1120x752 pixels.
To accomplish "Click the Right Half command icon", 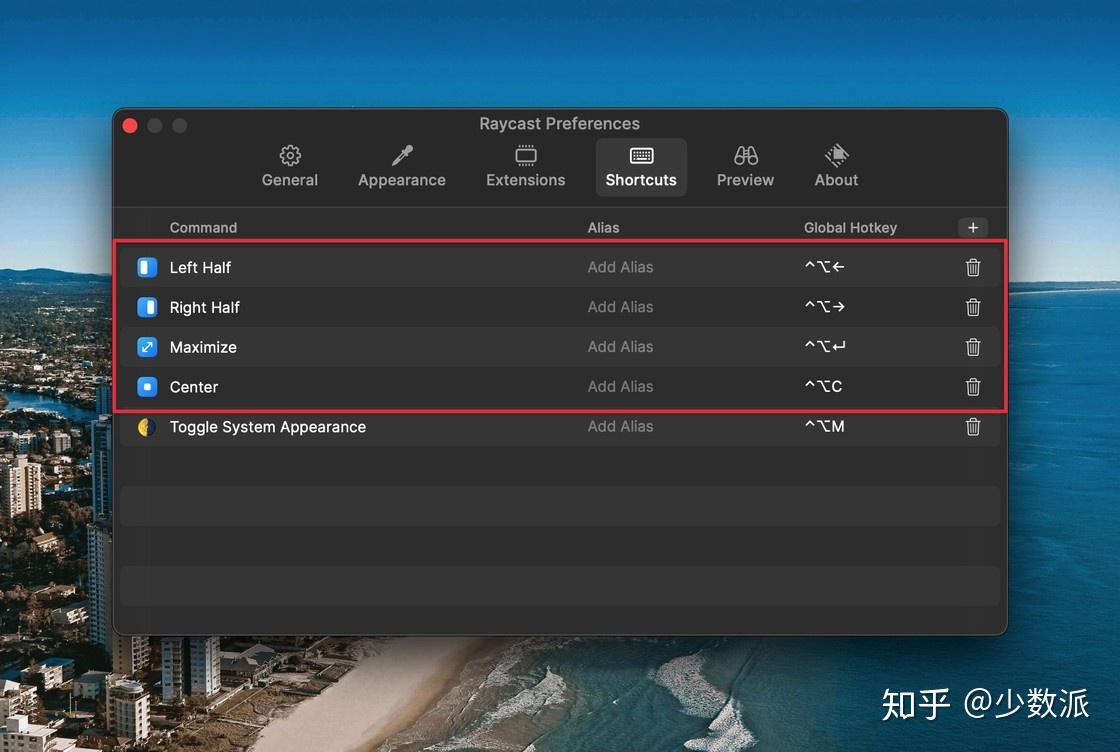I will tap(146, 307).
